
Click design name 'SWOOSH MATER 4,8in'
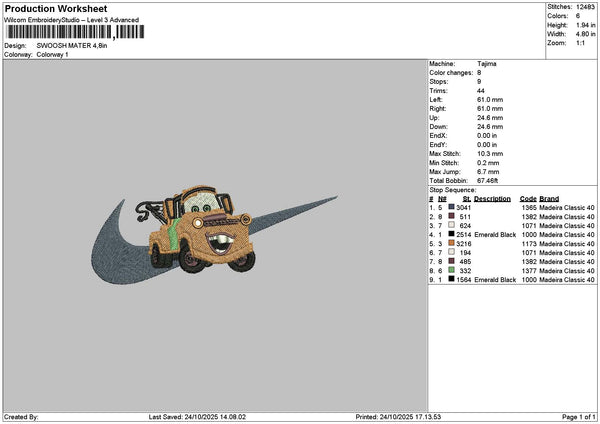(x=72, y=46)
